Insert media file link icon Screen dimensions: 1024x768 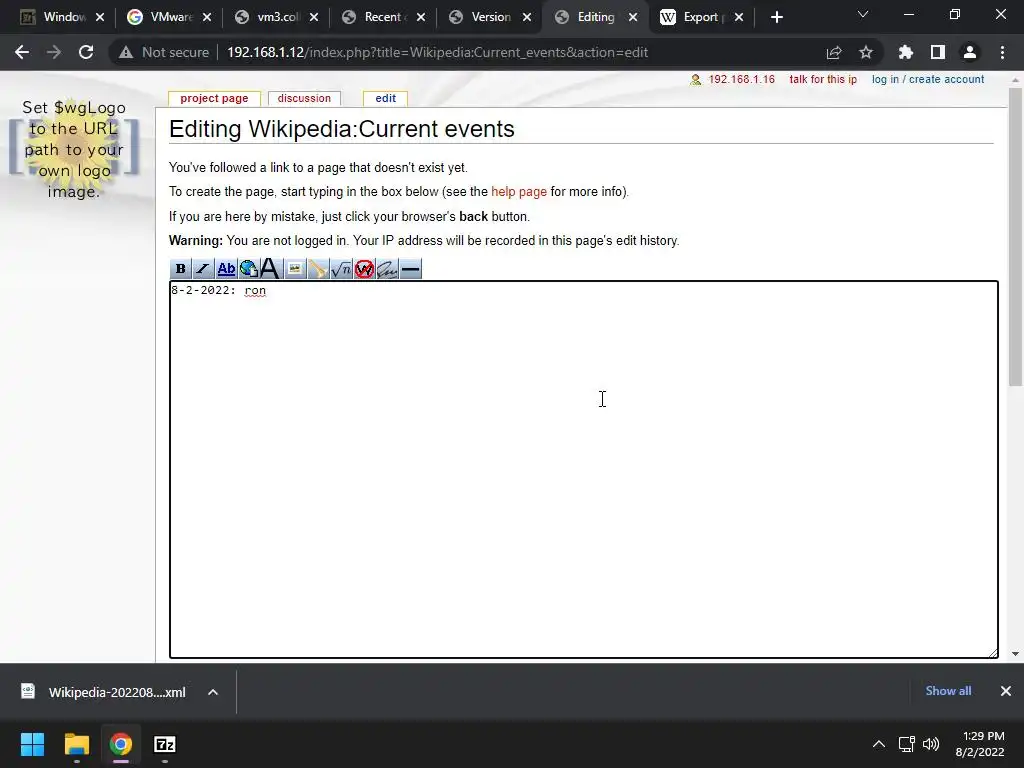pyautogui.click(x=318, y=269)
